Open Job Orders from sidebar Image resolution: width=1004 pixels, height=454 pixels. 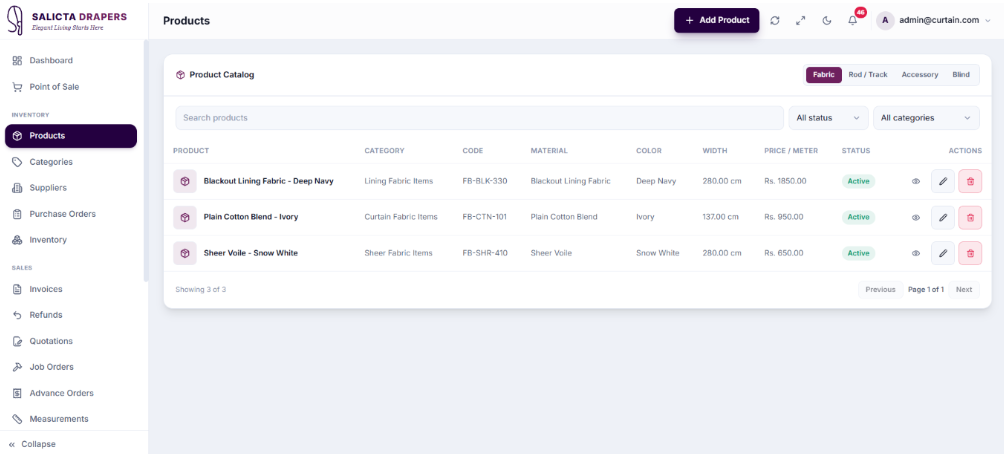[71, 367]
